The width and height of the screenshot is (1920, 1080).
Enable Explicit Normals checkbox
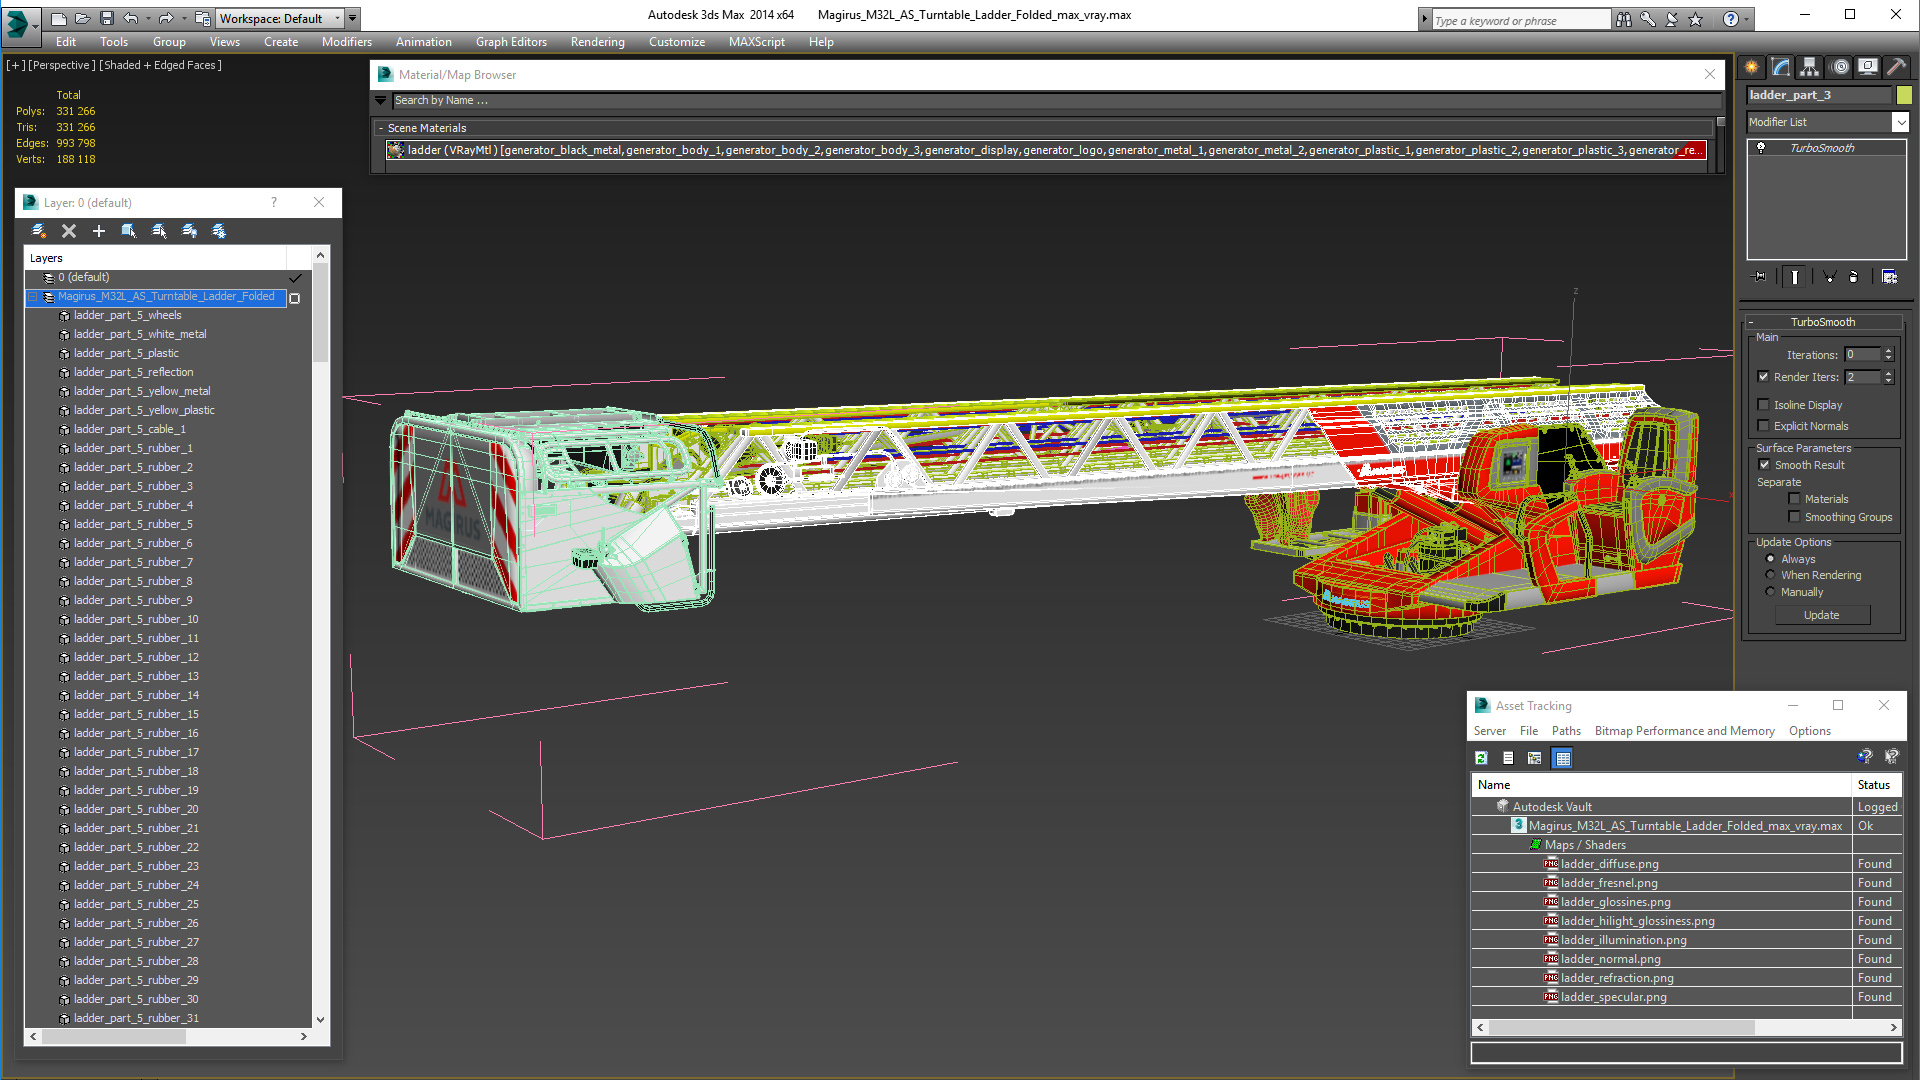click(1764, 426)
